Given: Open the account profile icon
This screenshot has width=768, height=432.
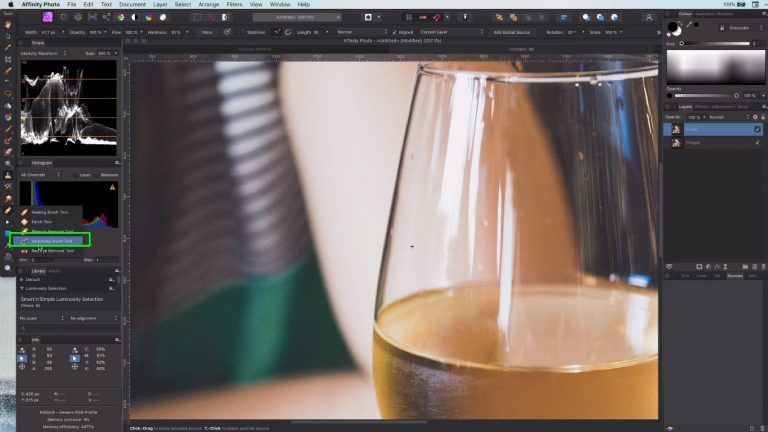Looking at the screenshot, I should click(649, 17).
